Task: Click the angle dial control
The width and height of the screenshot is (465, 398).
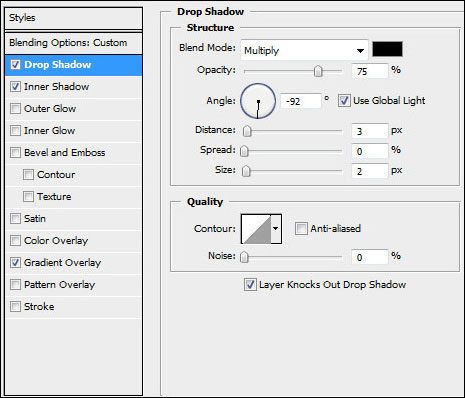Action: 258,101
